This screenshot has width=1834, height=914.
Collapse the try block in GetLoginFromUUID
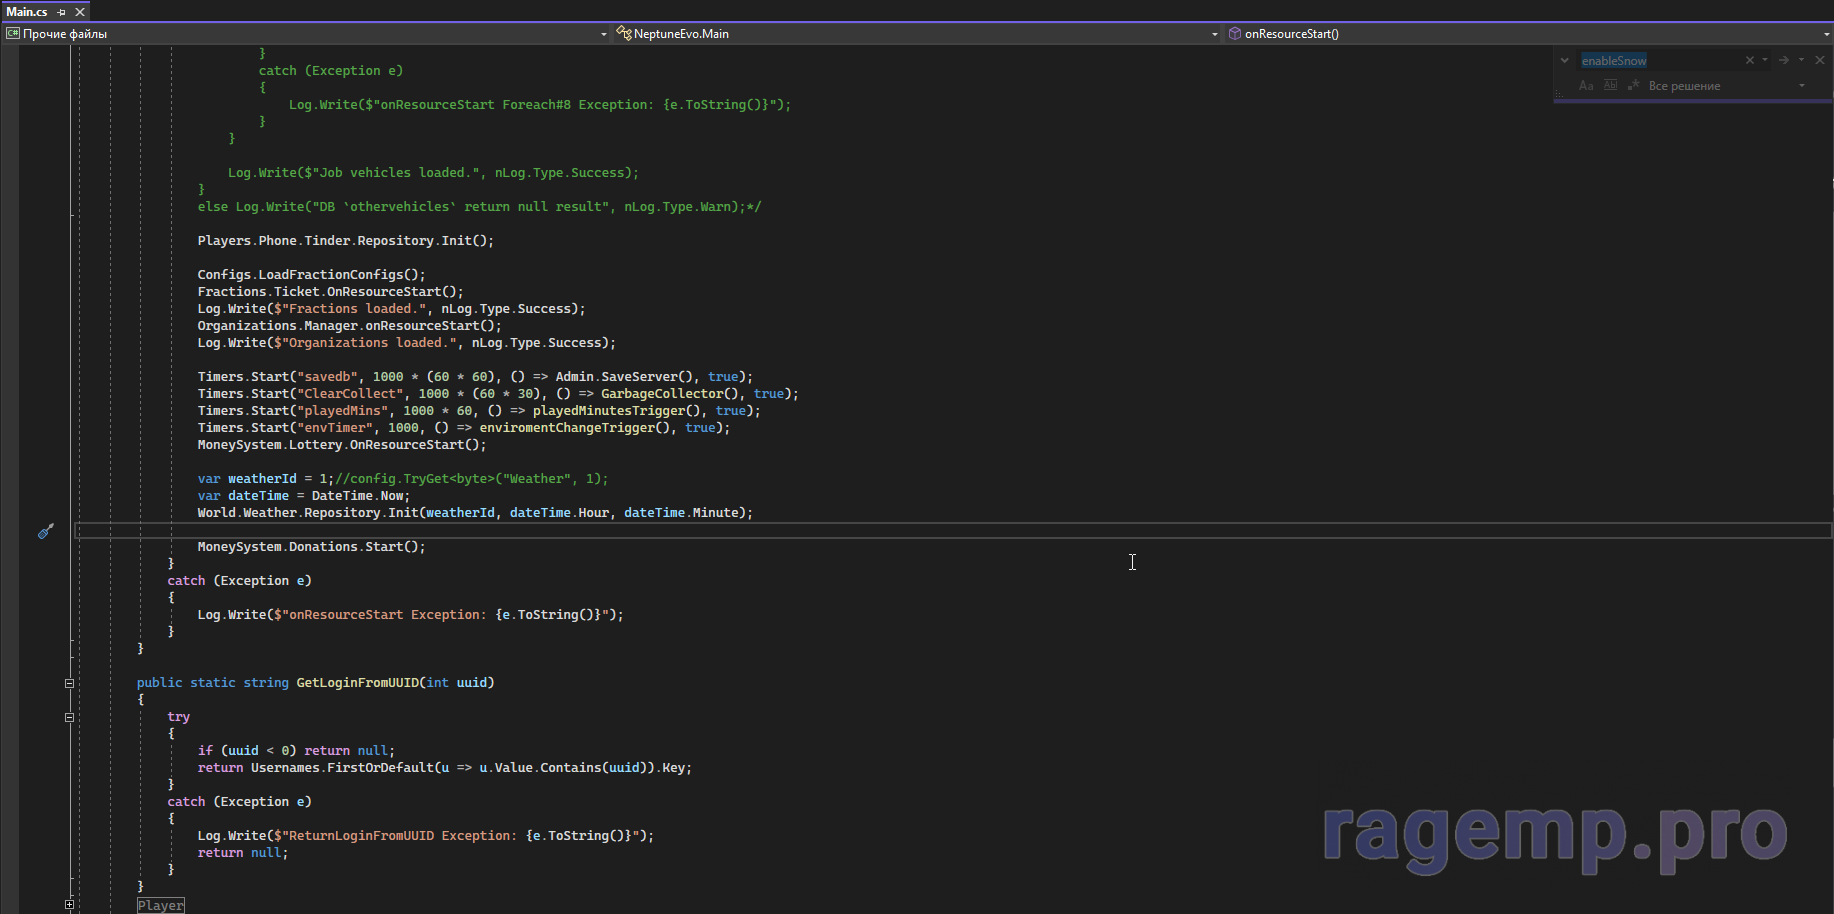pos(69,717)
